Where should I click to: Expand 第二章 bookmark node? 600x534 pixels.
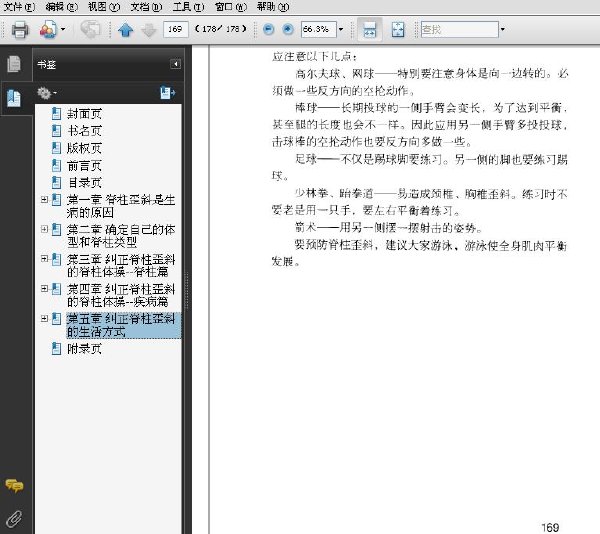[44, 229]
